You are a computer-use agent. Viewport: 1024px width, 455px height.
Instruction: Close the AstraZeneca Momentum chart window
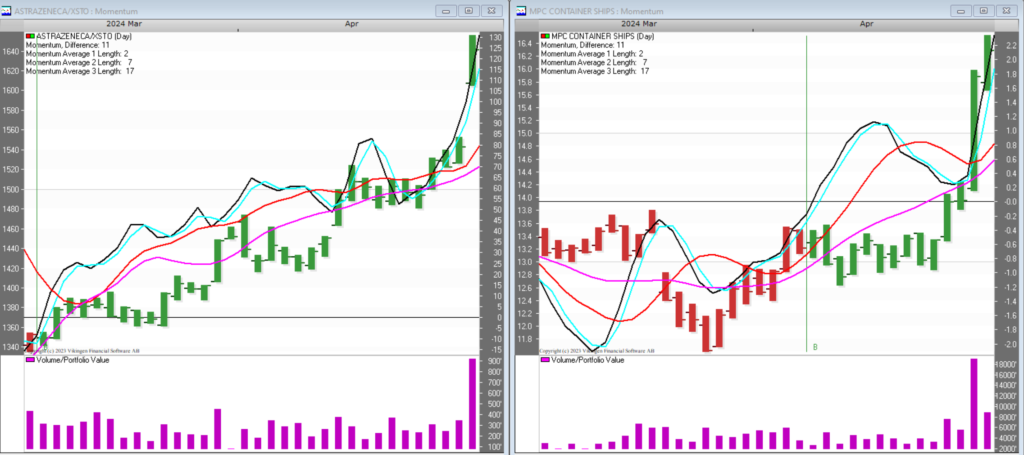491,8
